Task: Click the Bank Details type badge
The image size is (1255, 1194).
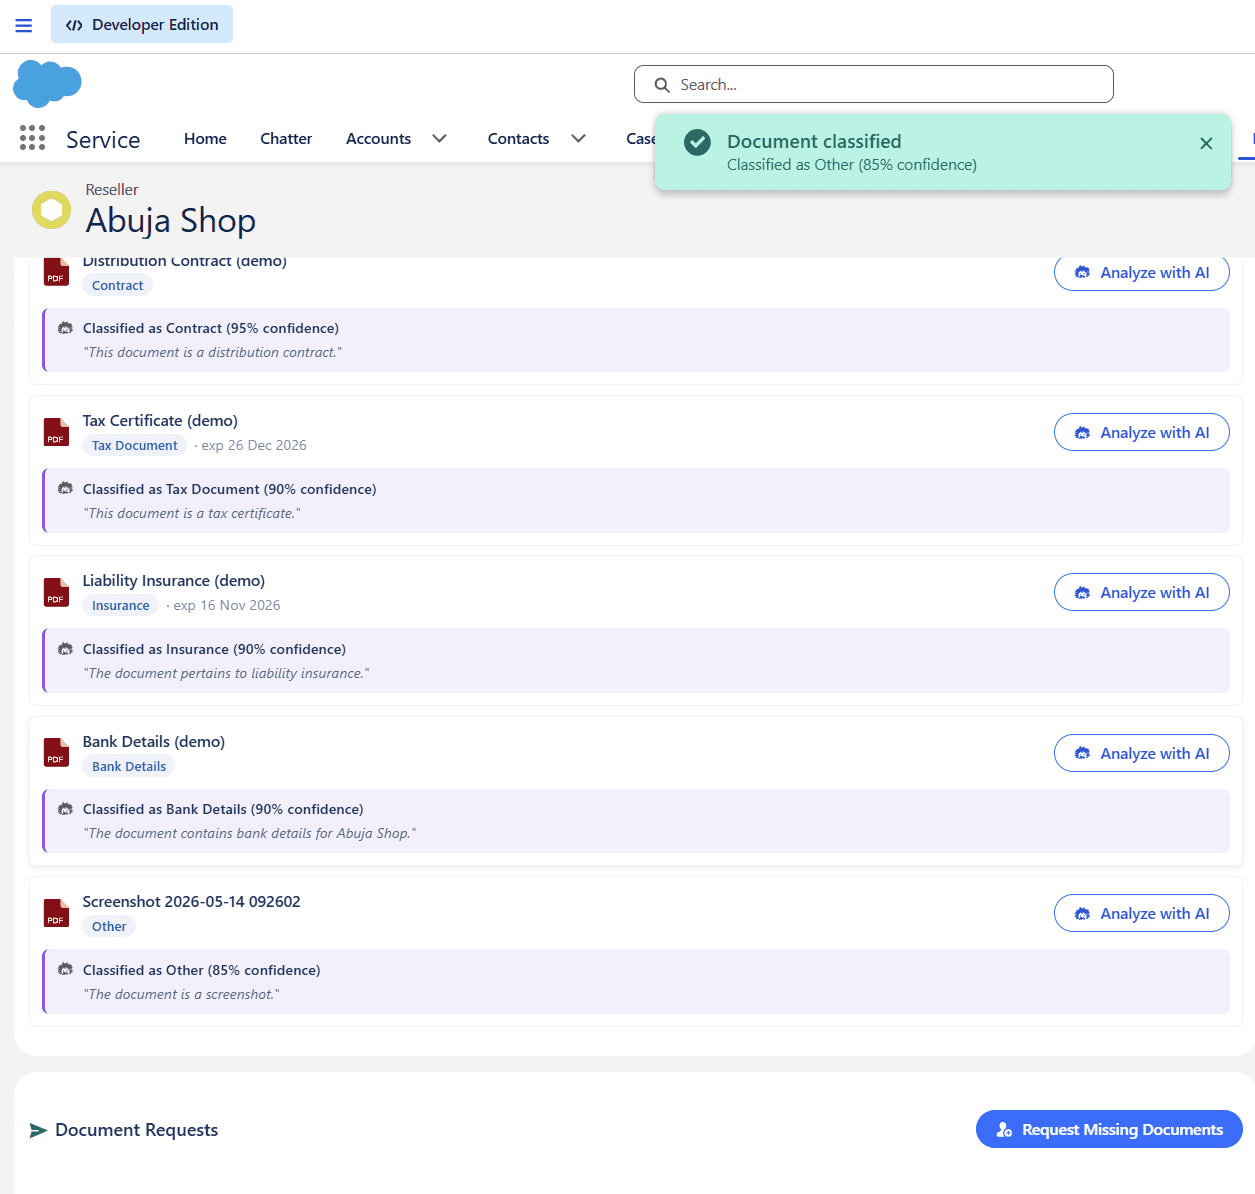Action: pos(129,766)
